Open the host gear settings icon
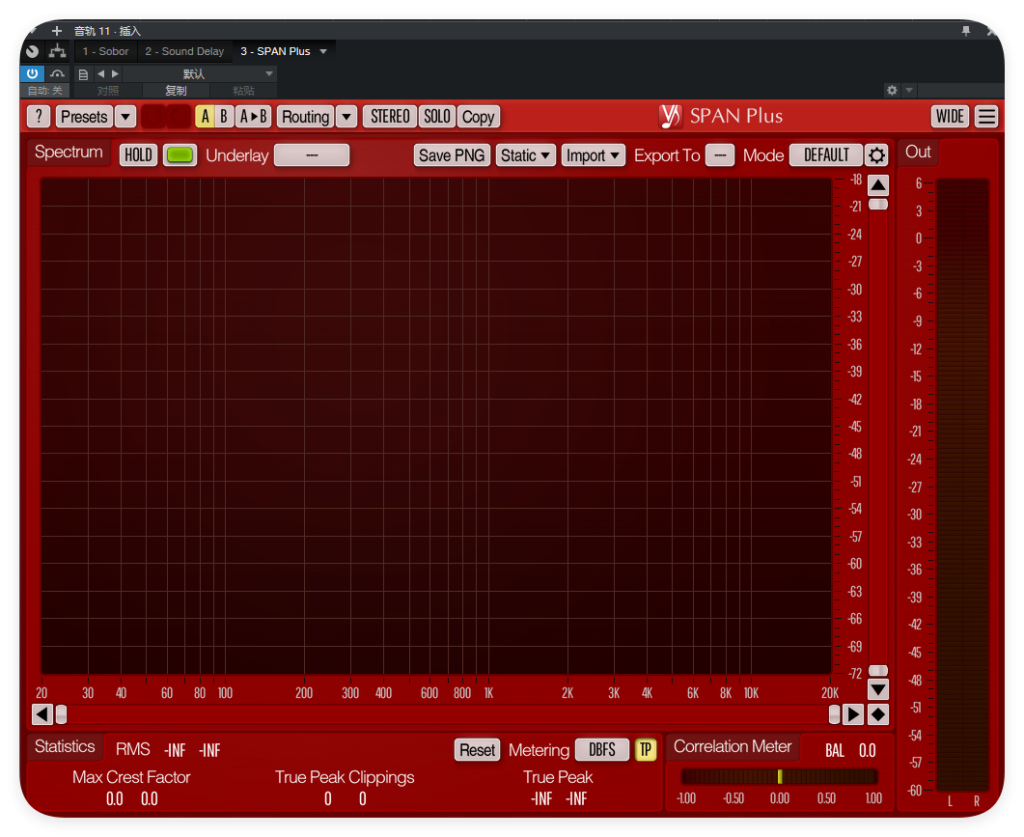 pos(892,90)
